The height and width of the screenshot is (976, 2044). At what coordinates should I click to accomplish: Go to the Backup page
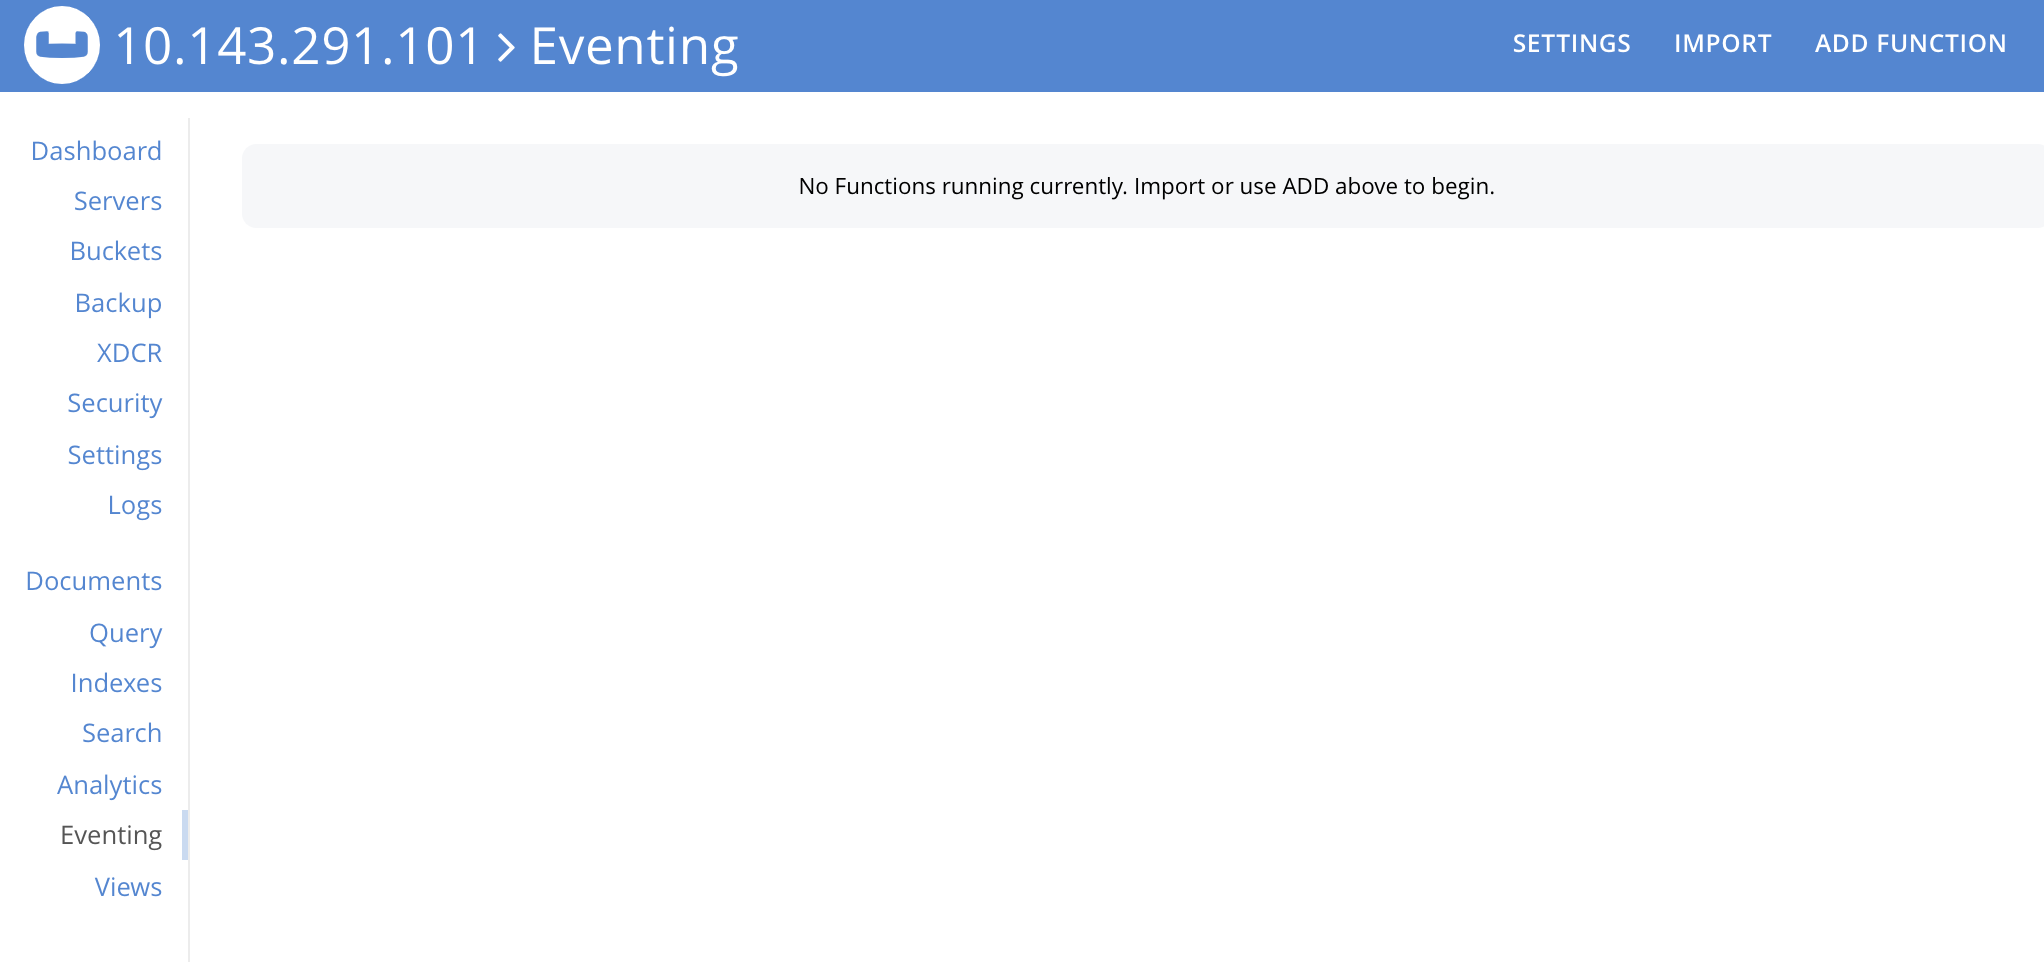(118, 303)
